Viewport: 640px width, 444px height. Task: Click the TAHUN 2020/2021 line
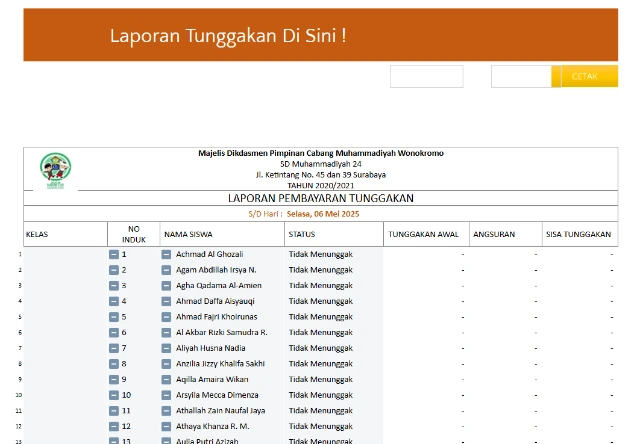tap(321, 186)
